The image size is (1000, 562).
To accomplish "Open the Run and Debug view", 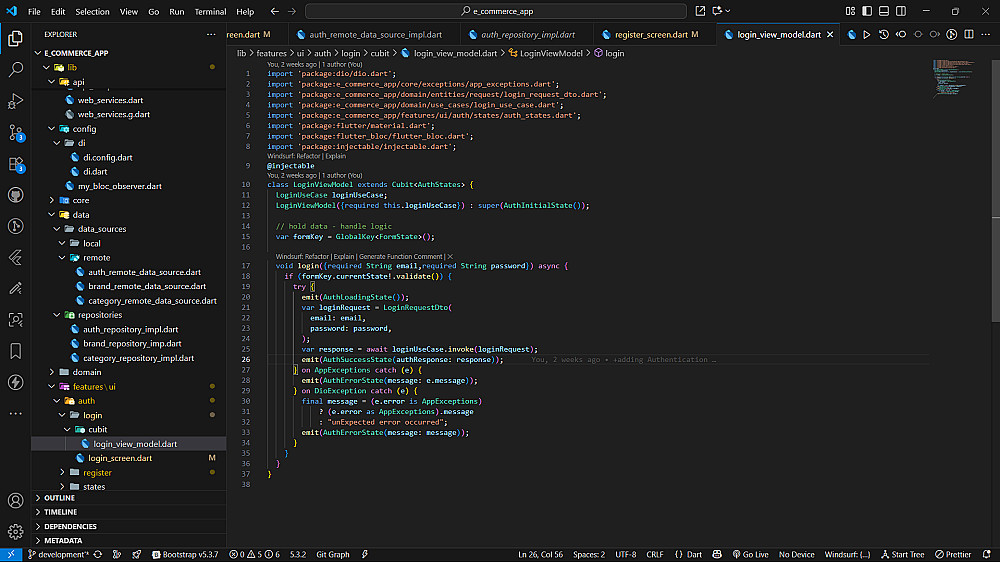I will coord(16,101).
